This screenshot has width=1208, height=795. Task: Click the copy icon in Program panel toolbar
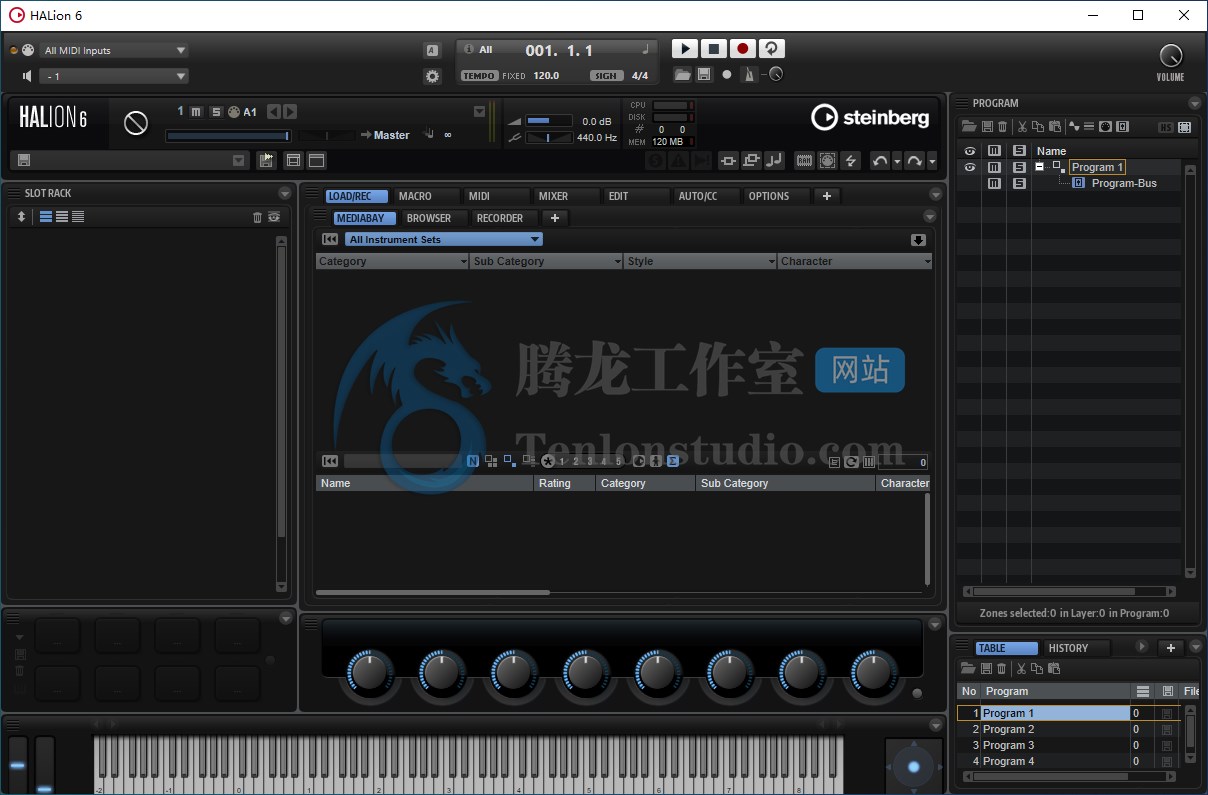(x=1038, y=127)
